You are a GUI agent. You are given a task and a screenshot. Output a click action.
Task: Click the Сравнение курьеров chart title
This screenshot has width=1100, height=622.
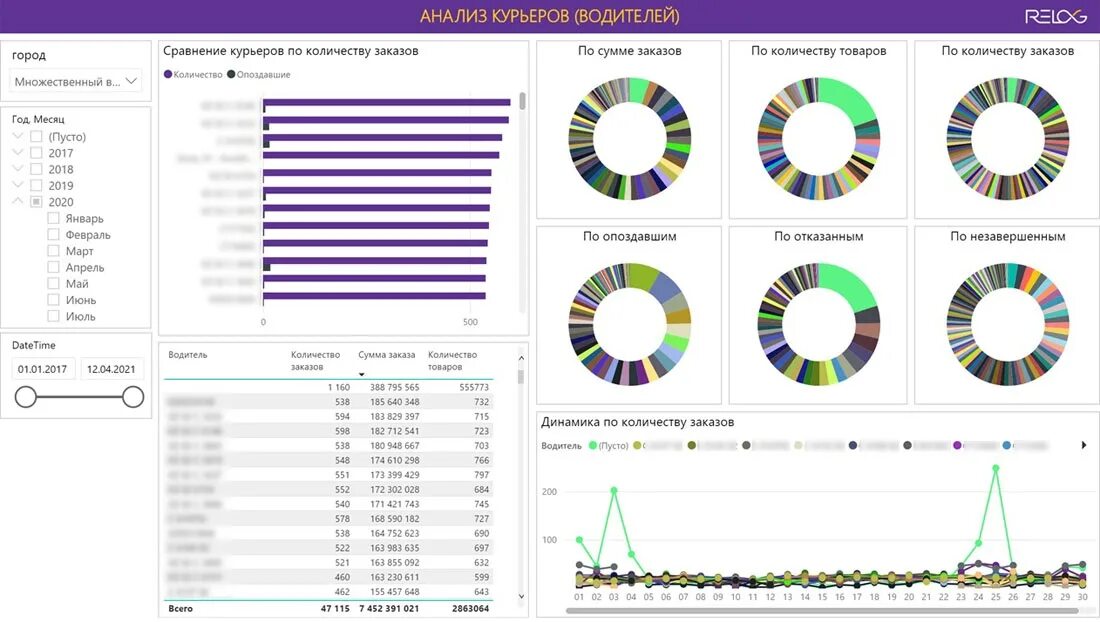[x=290, y=50]
